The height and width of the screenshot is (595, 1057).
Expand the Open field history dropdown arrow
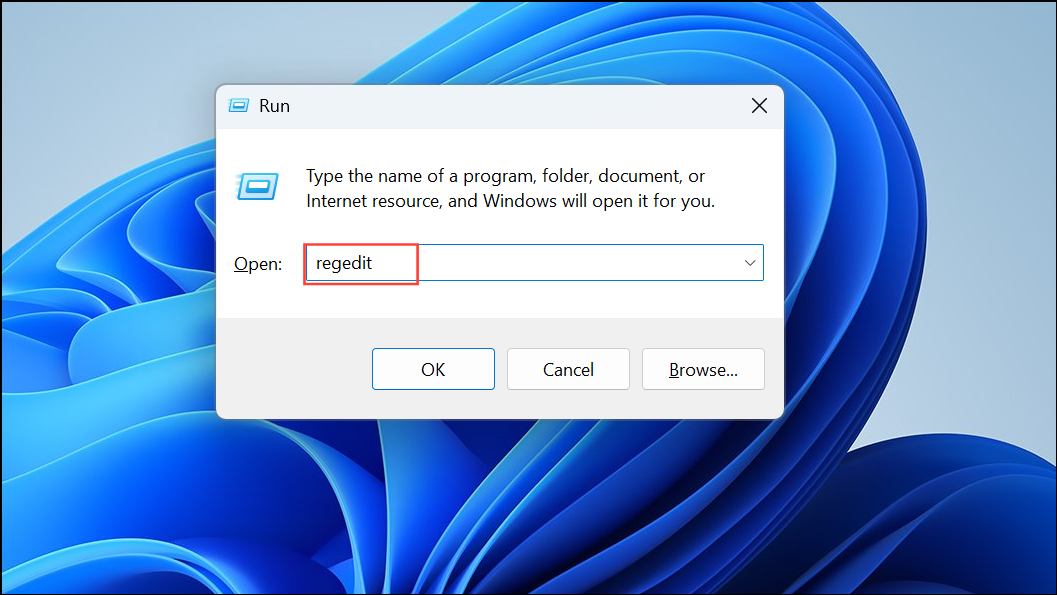[x=750, y=263]
